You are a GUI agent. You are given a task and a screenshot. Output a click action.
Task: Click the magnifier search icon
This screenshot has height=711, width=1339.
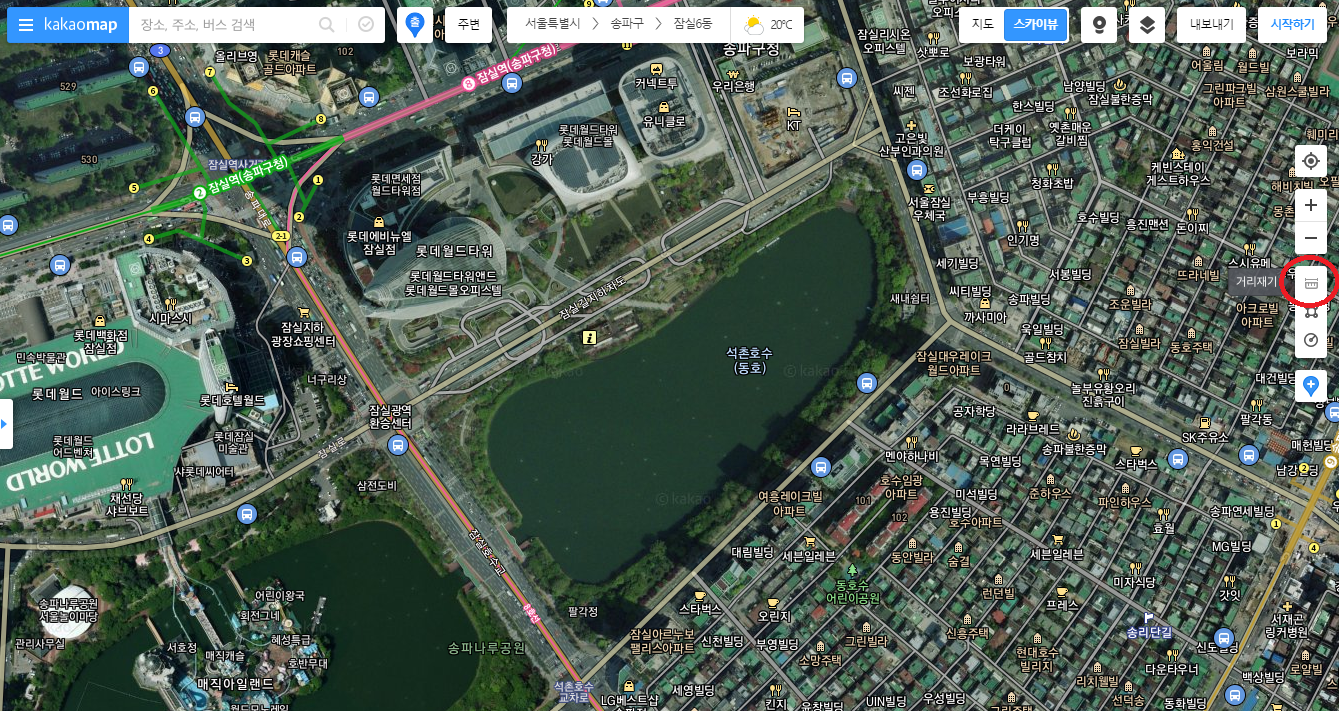click(x=327, y=25)
